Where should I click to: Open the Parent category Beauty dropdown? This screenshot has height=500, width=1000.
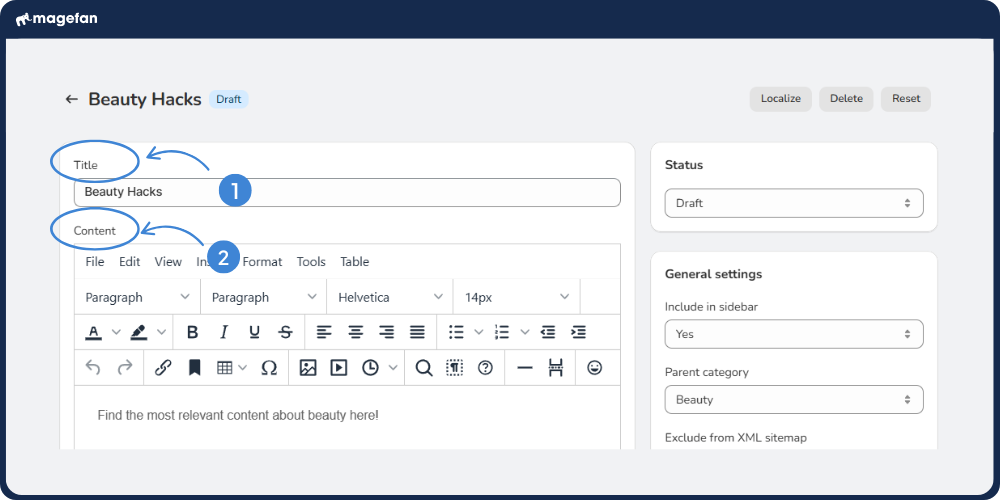(x=794, y=400)
